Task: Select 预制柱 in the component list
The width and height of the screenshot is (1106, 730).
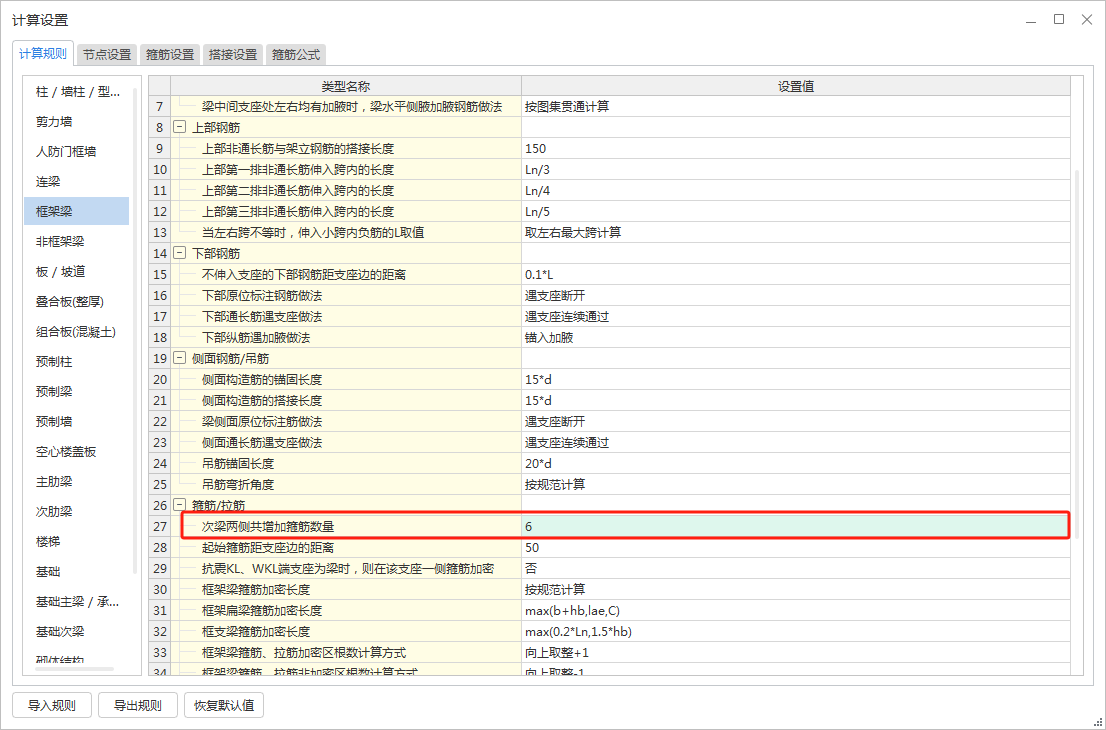Action: coord(77,361)
